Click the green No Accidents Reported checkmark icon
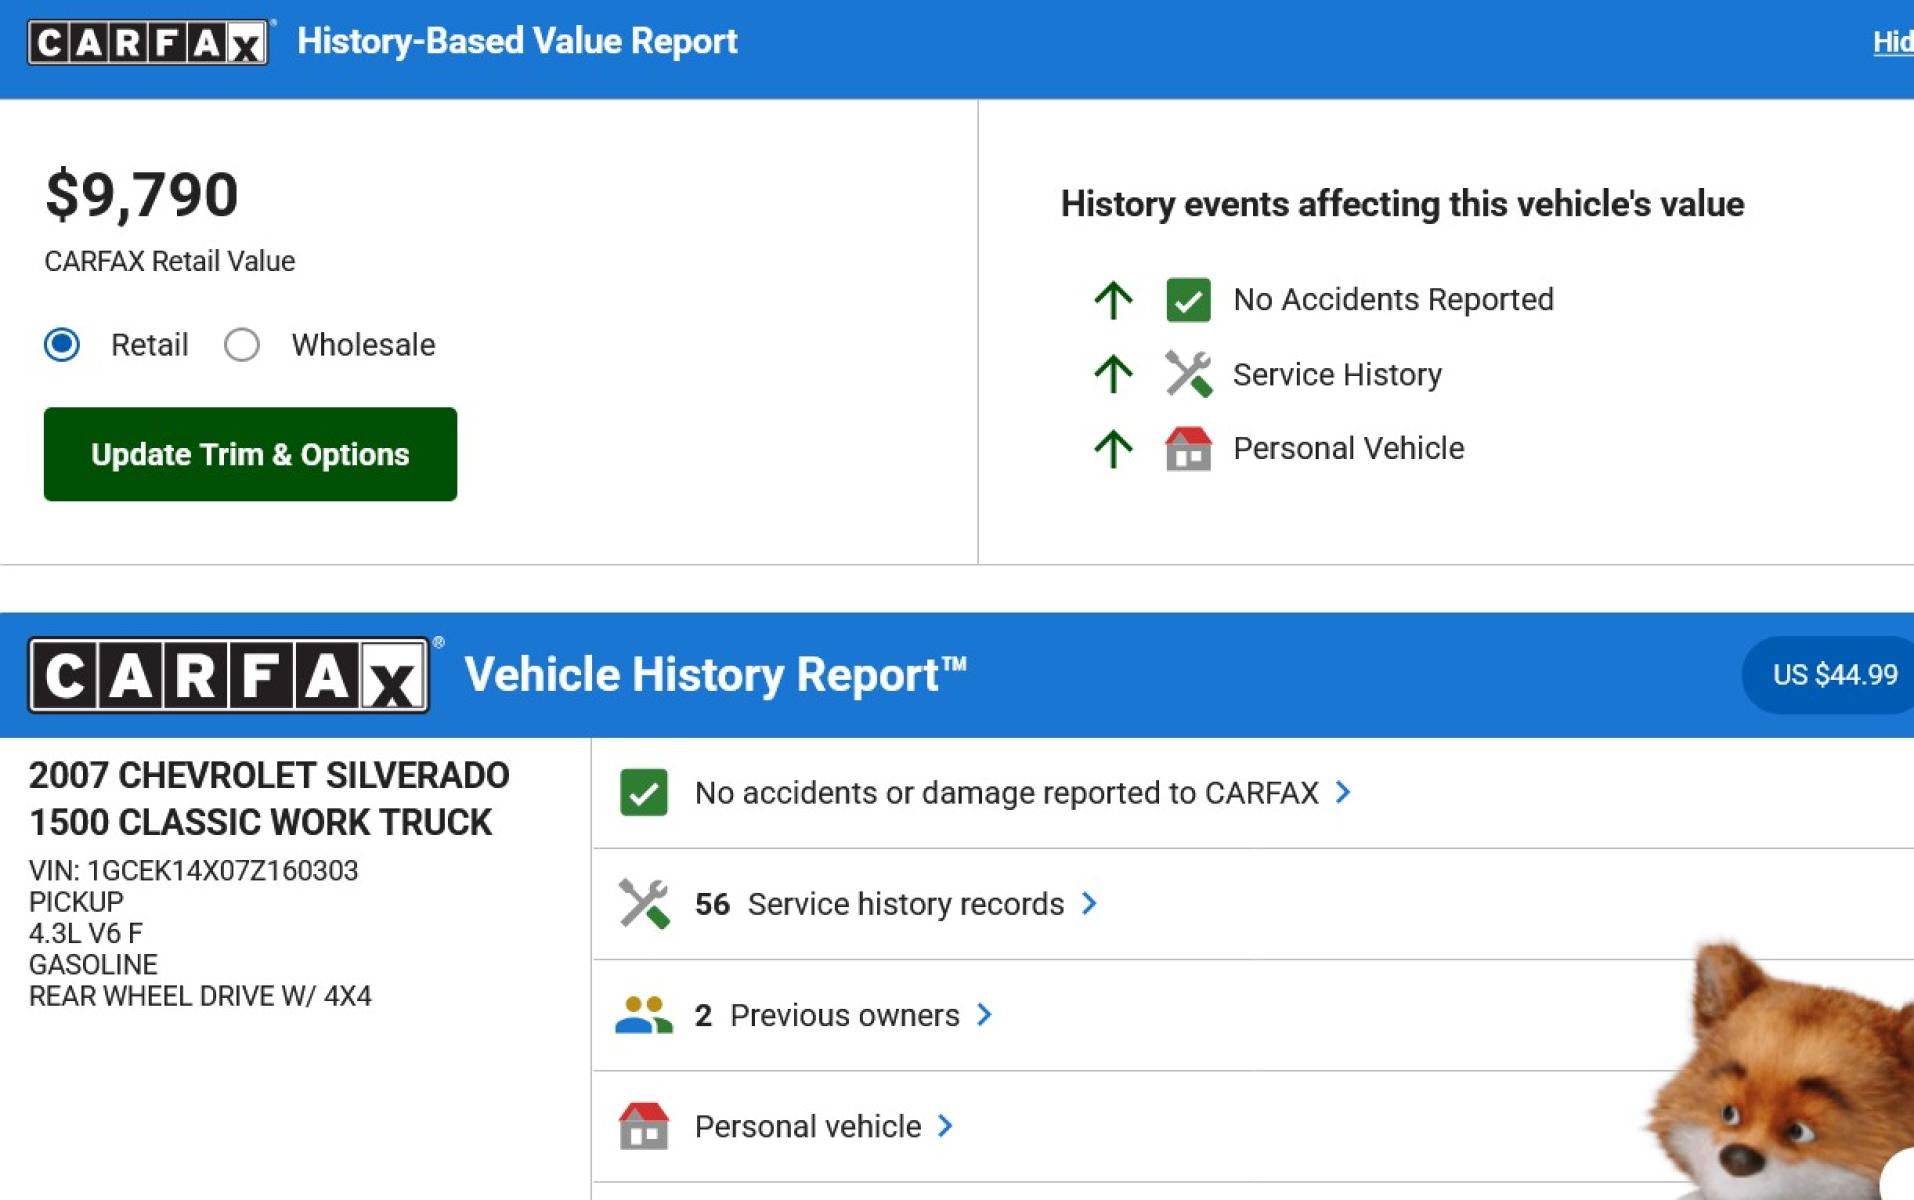This screenshot has height=1200, width=1914. click(1188, 300)
